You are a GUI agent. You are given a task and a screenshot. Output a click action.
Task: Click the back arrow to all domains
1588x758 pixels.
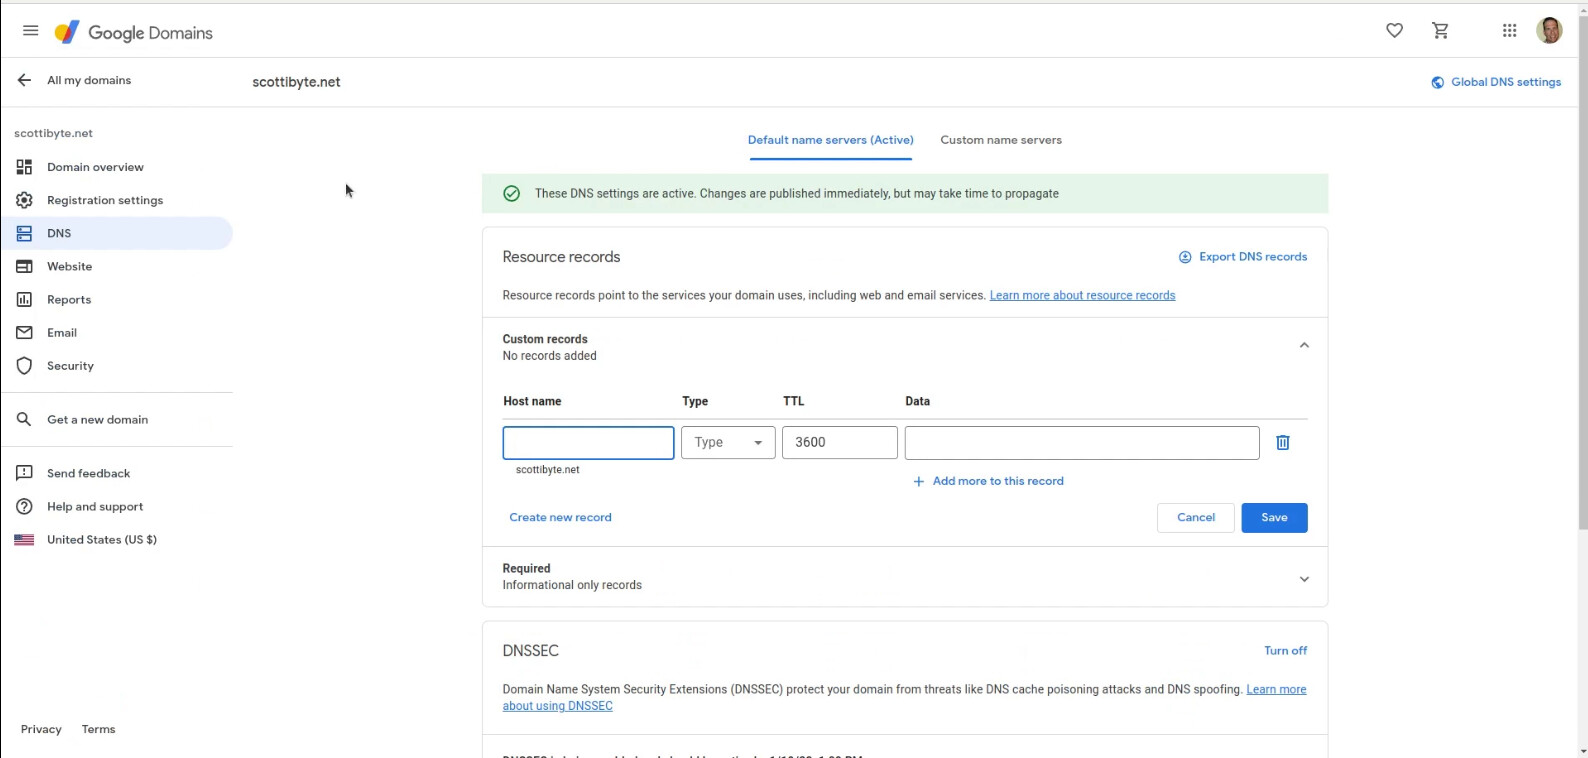(x=24, y=80)
